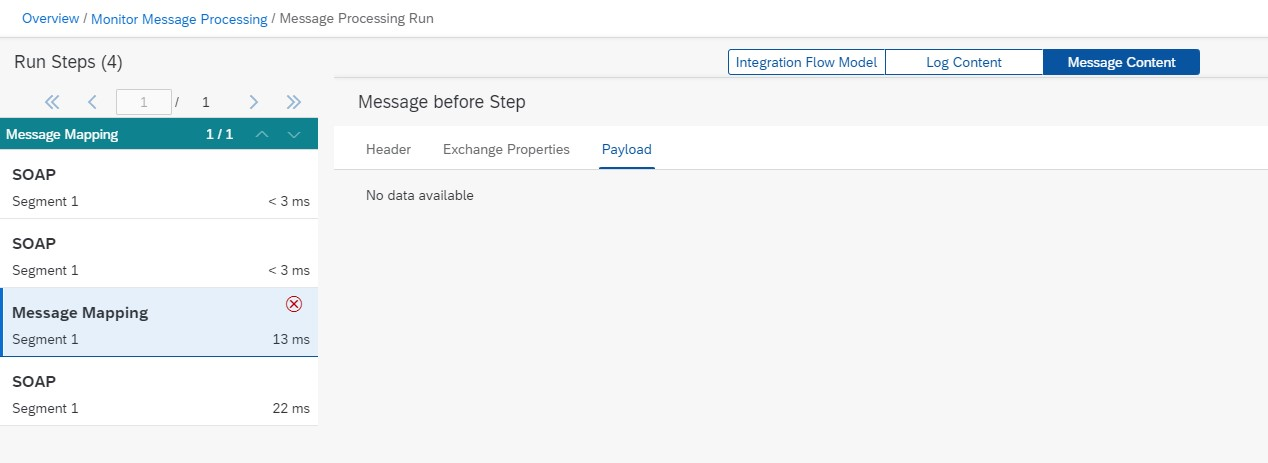This screenshot has width=1268, height=463.
Task: Open the Header tab
Action: pos(388,149)
